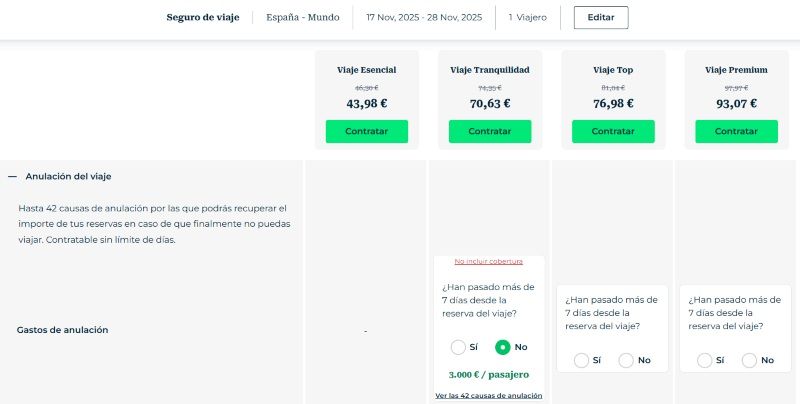Select Sí radio in Viaje Tranquilidad
800x404 pixels.
458,347
